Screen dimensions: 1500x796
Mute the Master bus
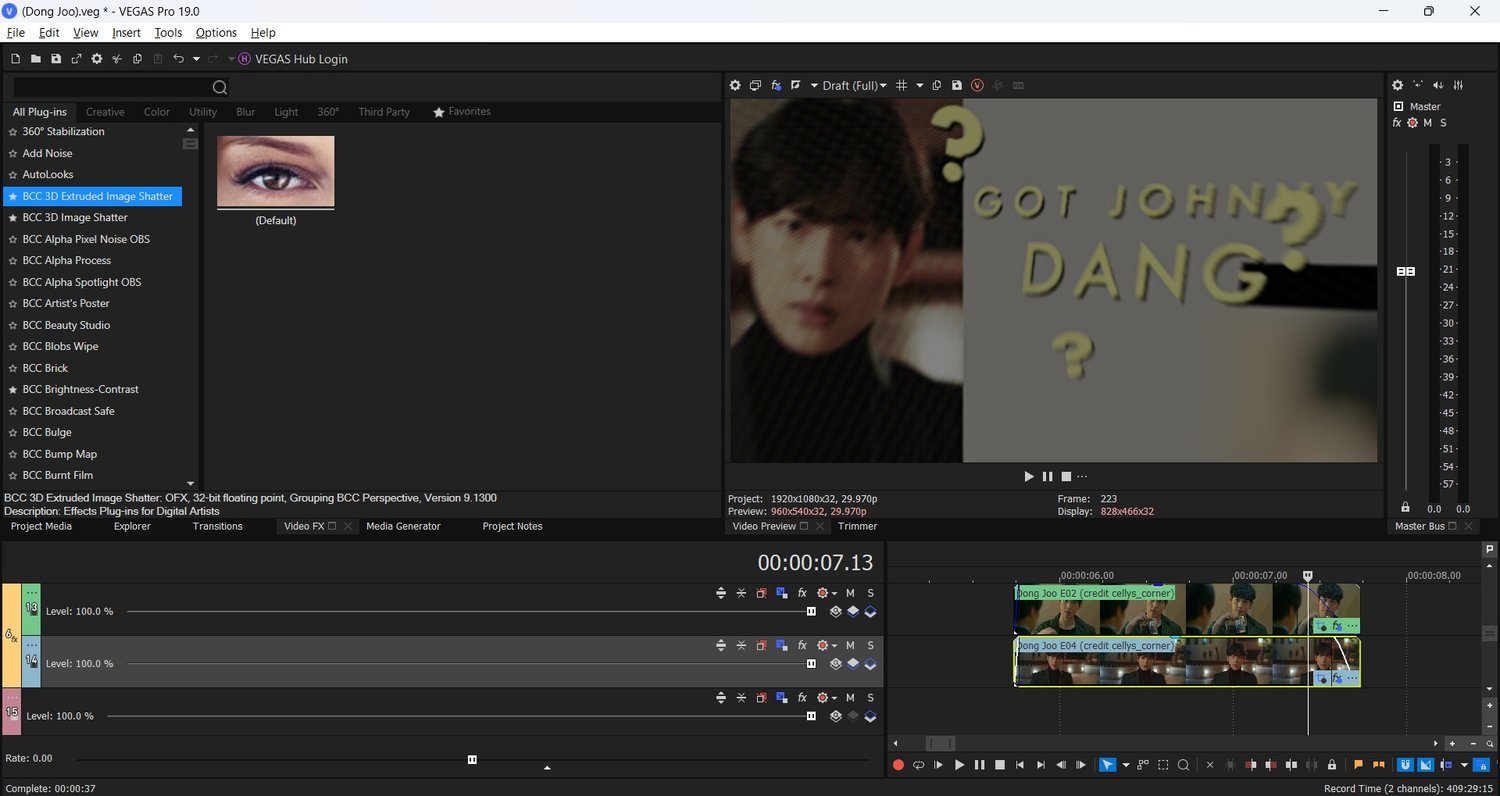point(1428,123)
